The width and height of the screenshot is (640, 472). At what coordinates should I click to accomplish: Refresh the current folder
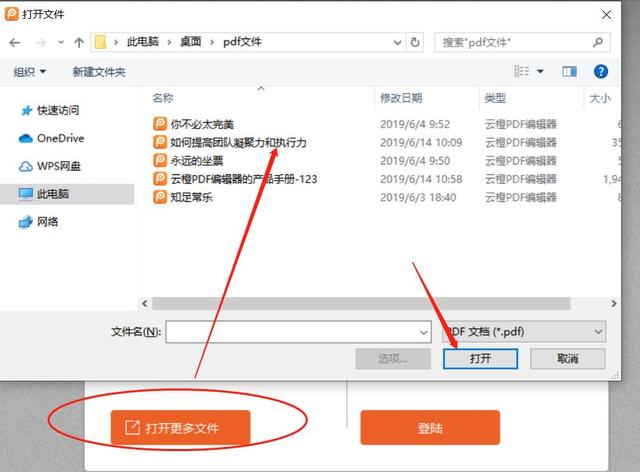(415, 42)
